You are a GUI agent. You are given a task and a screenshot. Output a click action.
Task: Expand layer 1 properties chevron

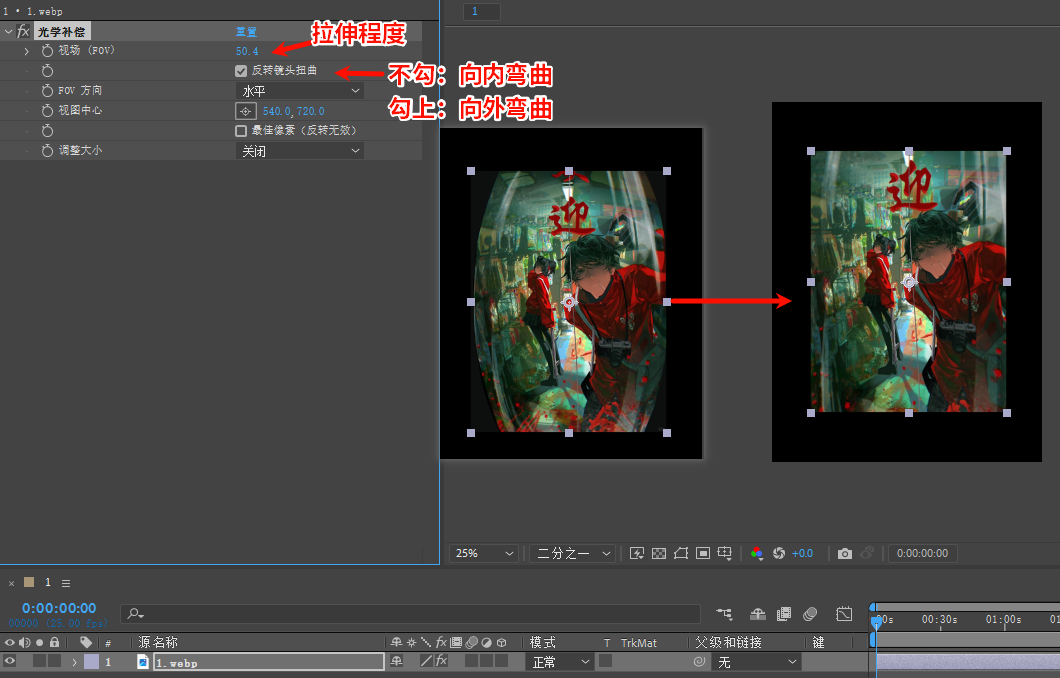[74, 662]
